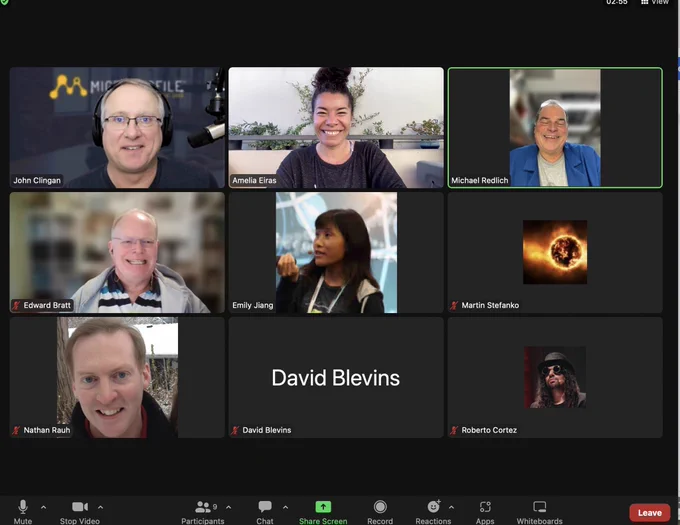Image resolution: width=680 pixels, height=525 pixels.
Task: Click the large David Blevins name tile
Action: tap(336, 378)
